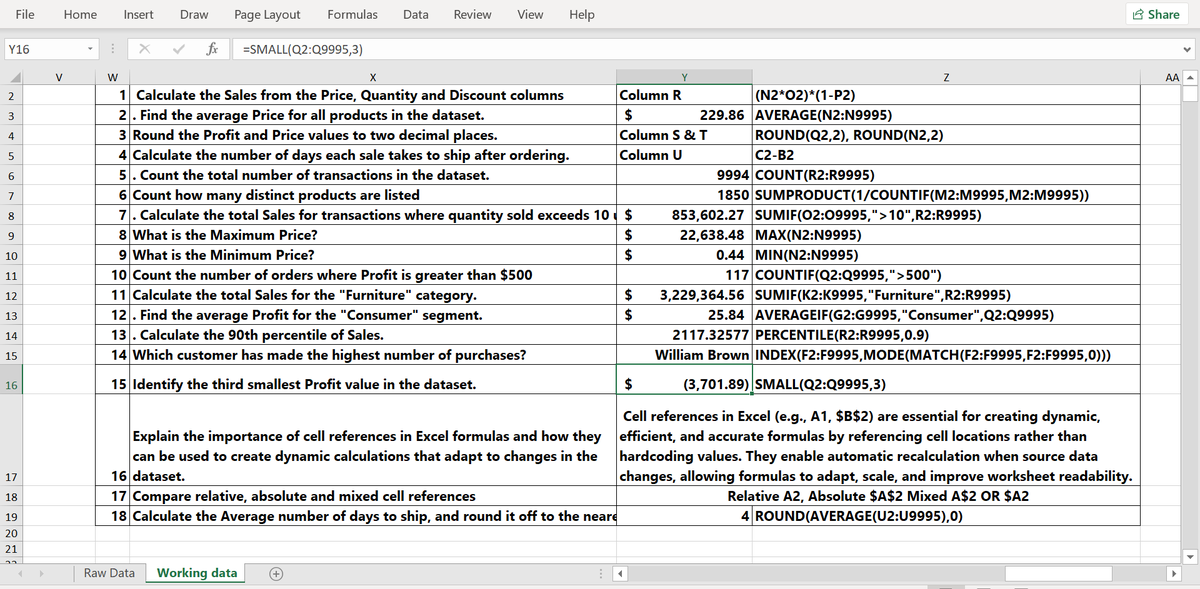1200x589 pixels.
Task: Click ROUND(AVERAGE(U2:U9995),0) cell
Action: pos(946,516)
